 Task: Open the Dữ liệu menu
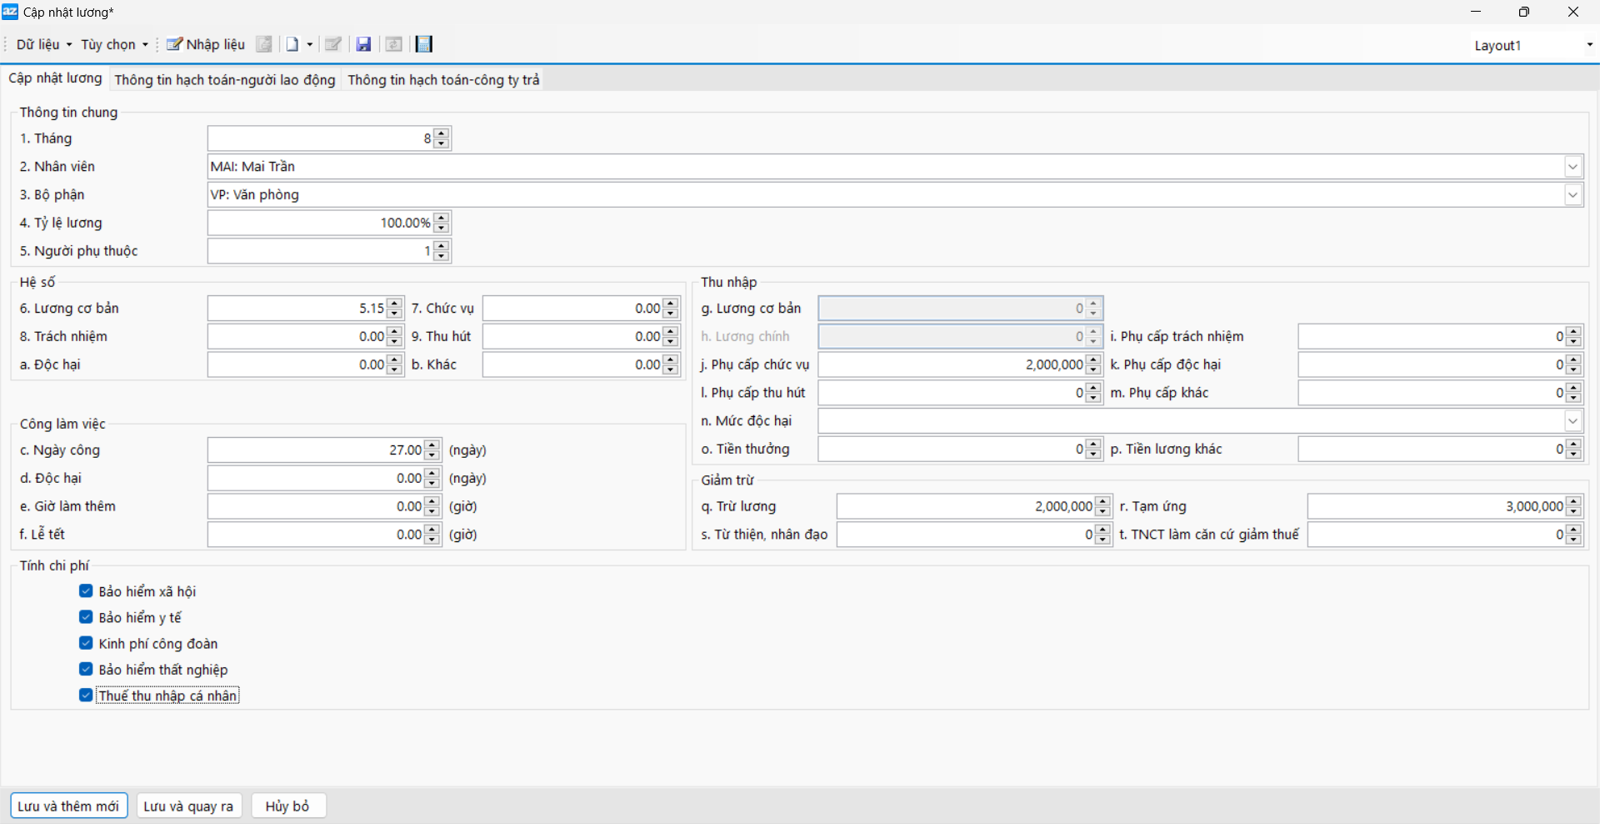(43, 44)
